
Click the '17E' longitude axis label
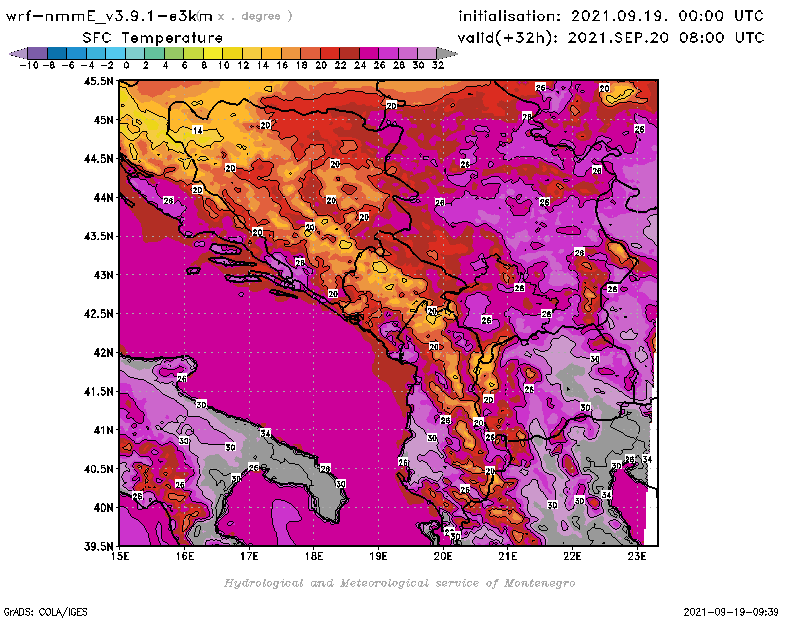click(249, 556)
